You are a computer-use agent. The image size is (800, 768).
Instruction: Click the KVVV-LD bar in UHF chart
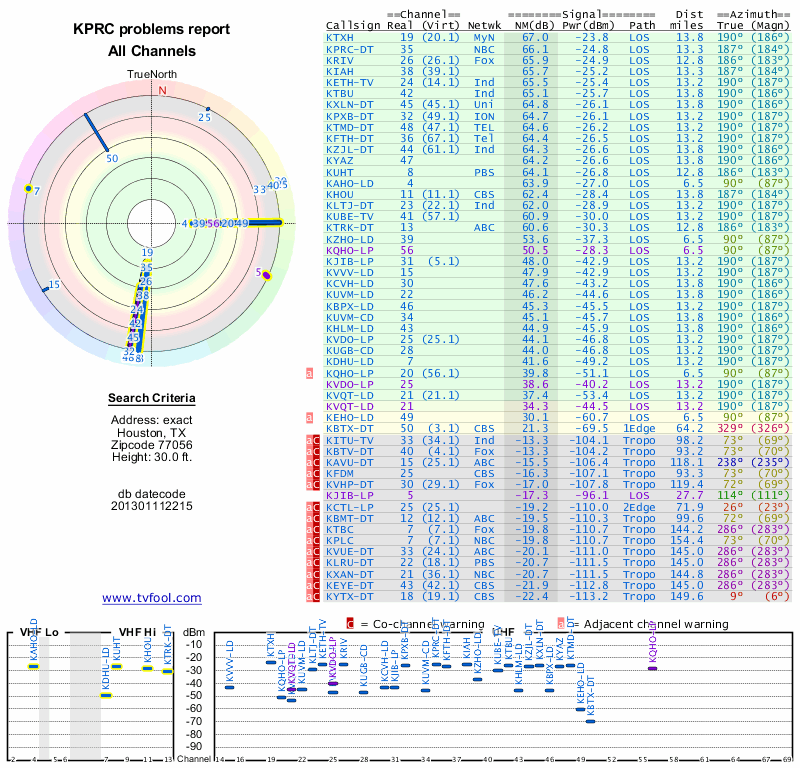point(230,687)
